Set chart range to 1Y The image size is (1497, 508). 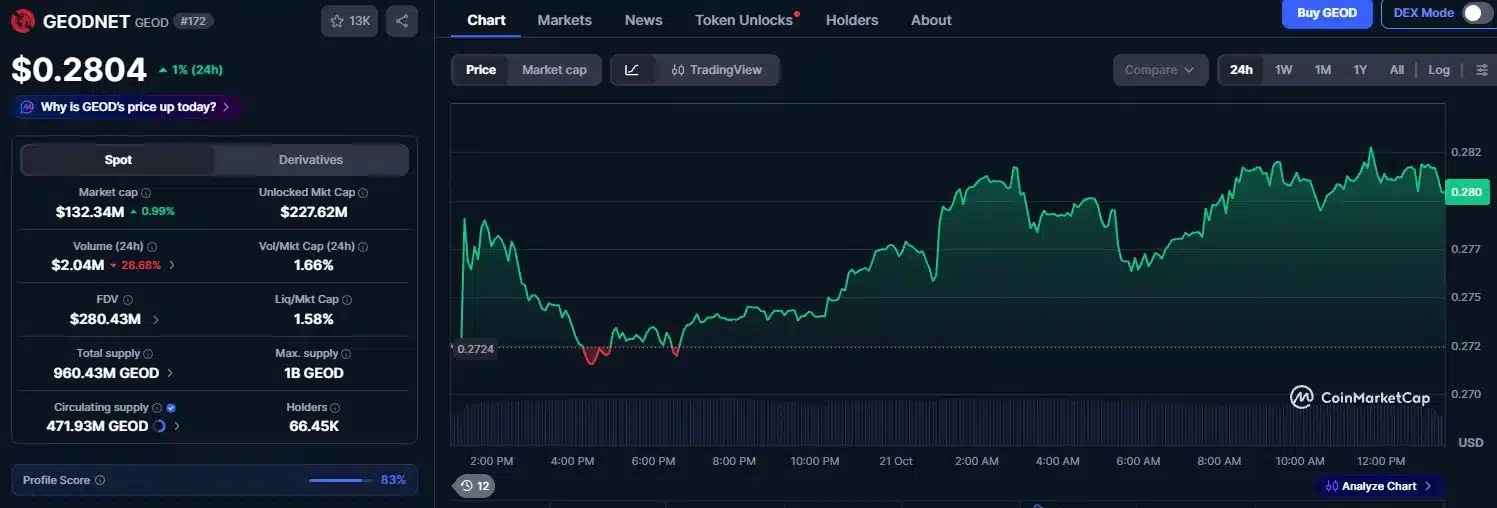1360,70
